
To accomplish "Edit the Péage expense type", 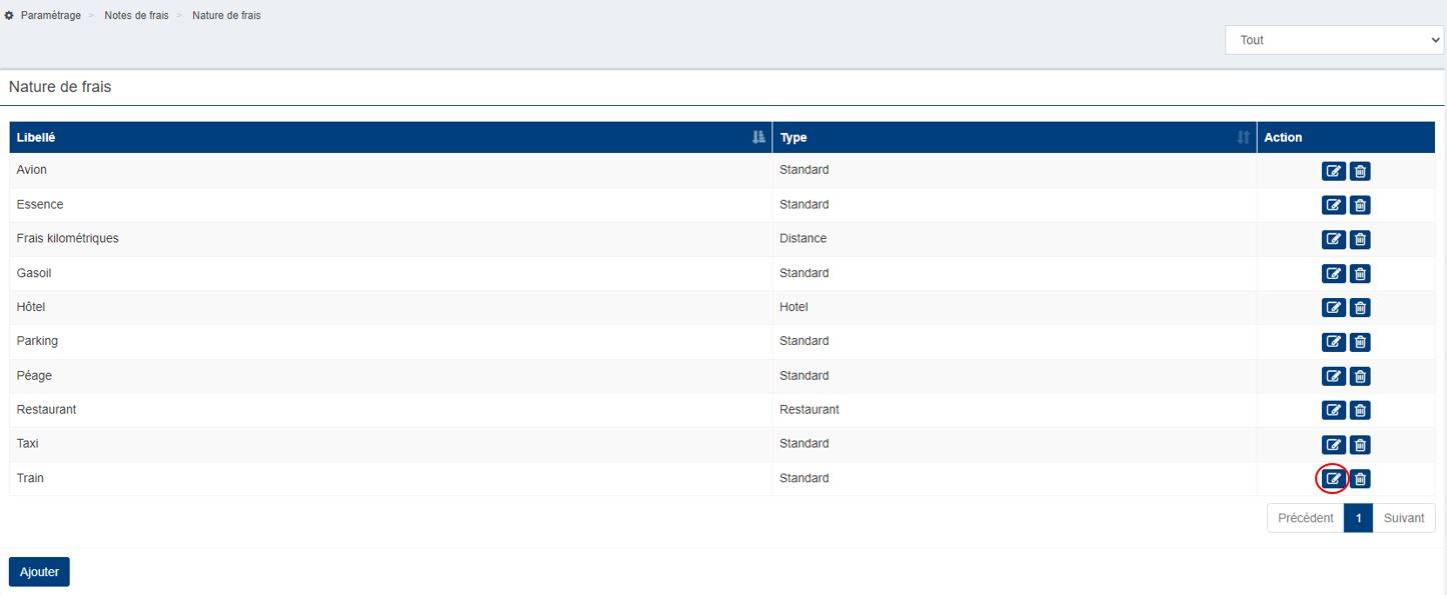I will pos(1333,376).
